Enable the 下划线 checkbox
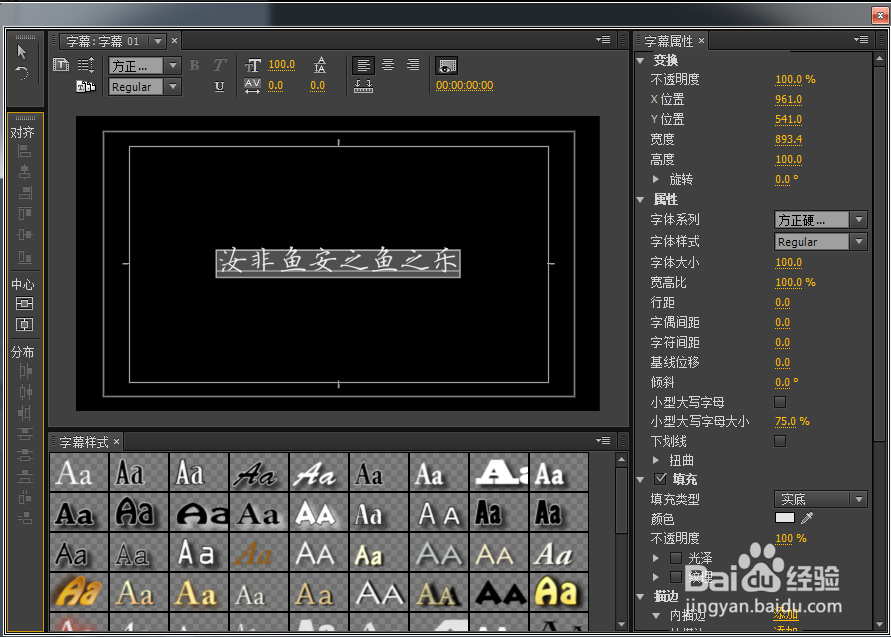This screenshot has width=891, height=637. 780,441
